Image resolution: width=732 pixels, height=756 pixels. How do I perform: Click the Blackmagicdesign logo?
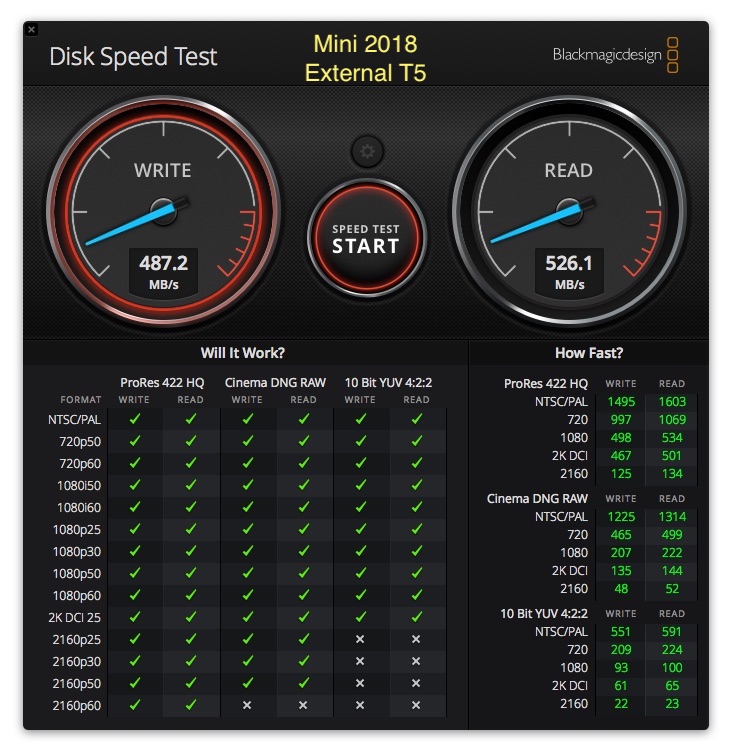coord(616,55)
